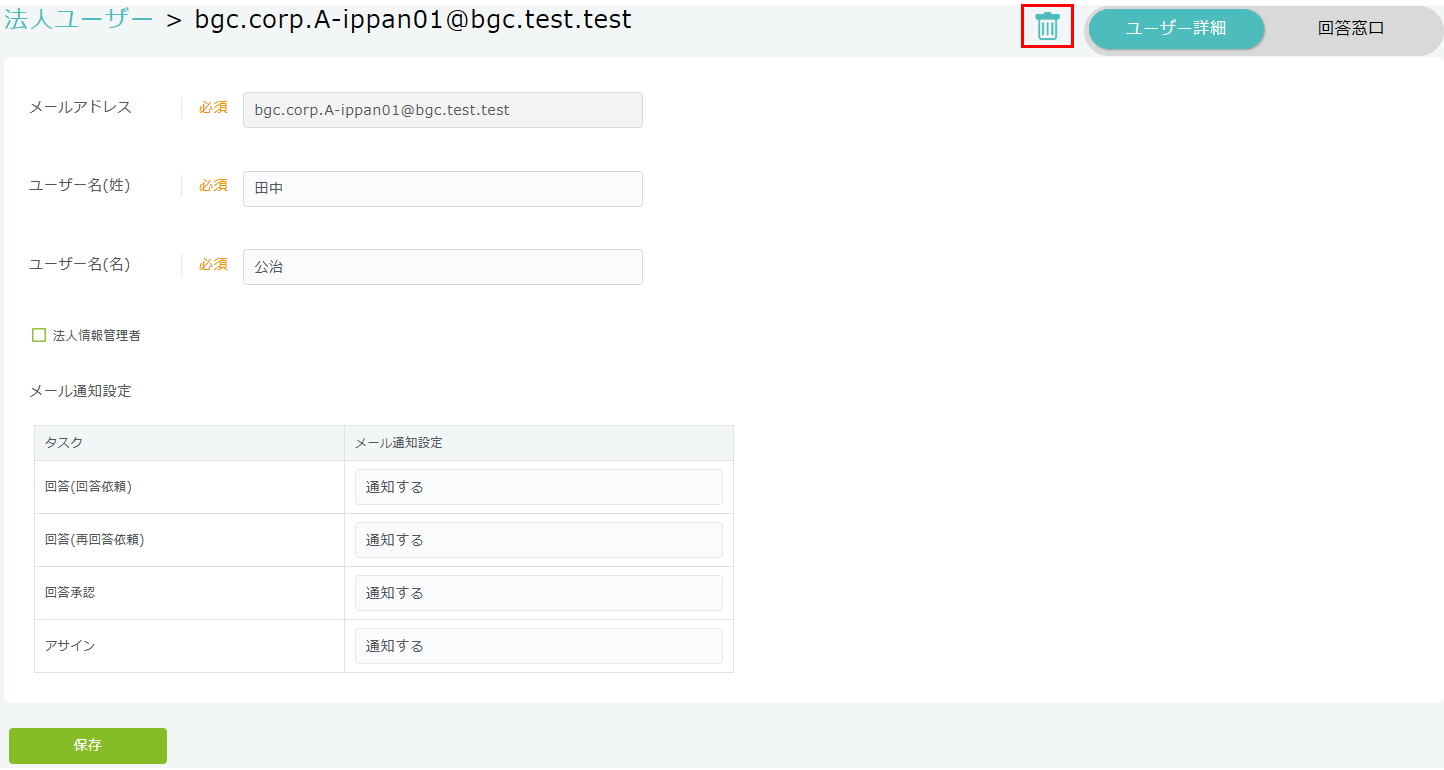Click the trash can delete icon

(1047, 27)
